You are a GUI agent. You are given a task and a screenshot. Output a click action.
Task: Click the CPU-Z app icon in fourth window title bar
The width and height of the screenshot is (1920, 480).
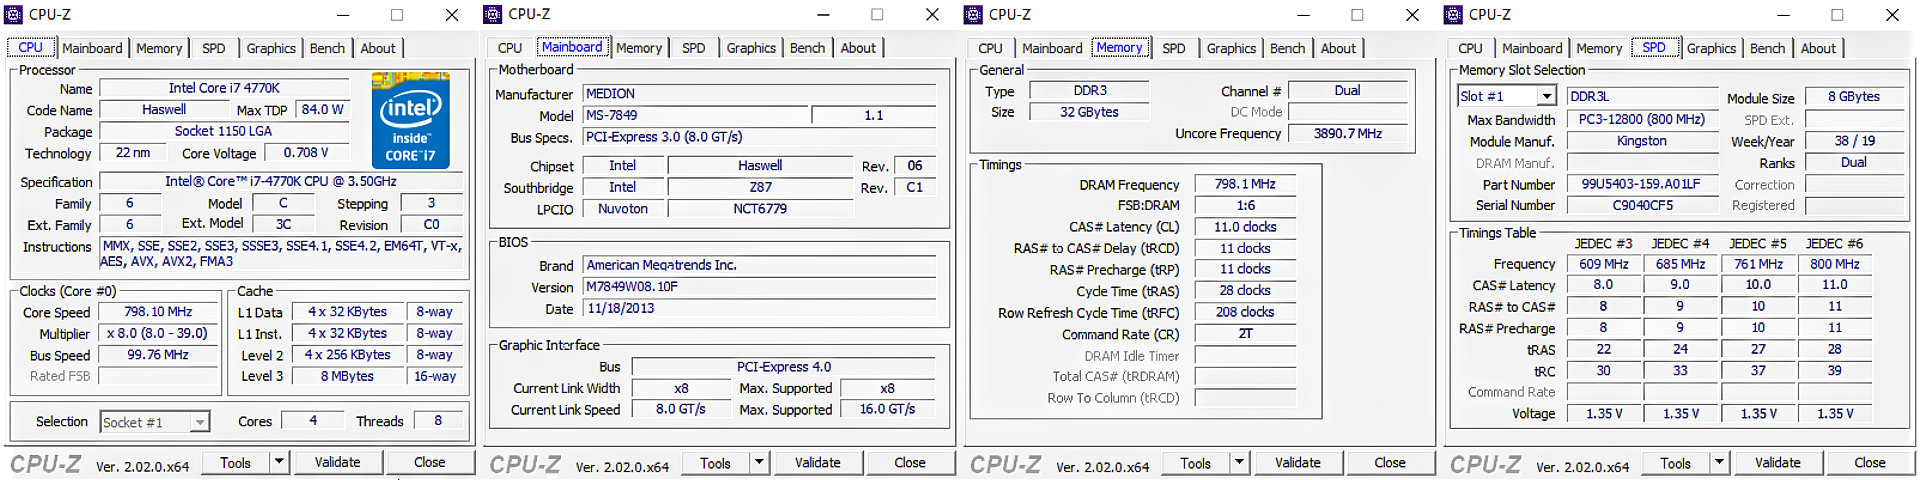tap(1452, 14)
